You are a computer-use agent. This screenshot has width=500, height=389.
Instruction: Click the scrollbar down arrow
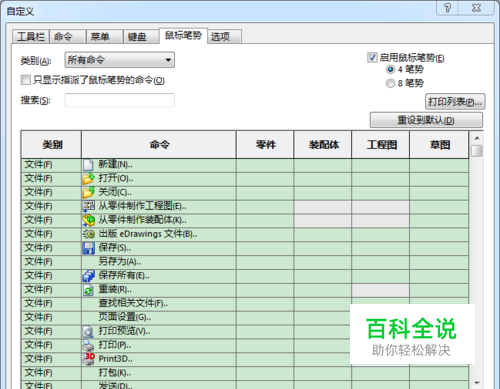[x=477, y=383]
